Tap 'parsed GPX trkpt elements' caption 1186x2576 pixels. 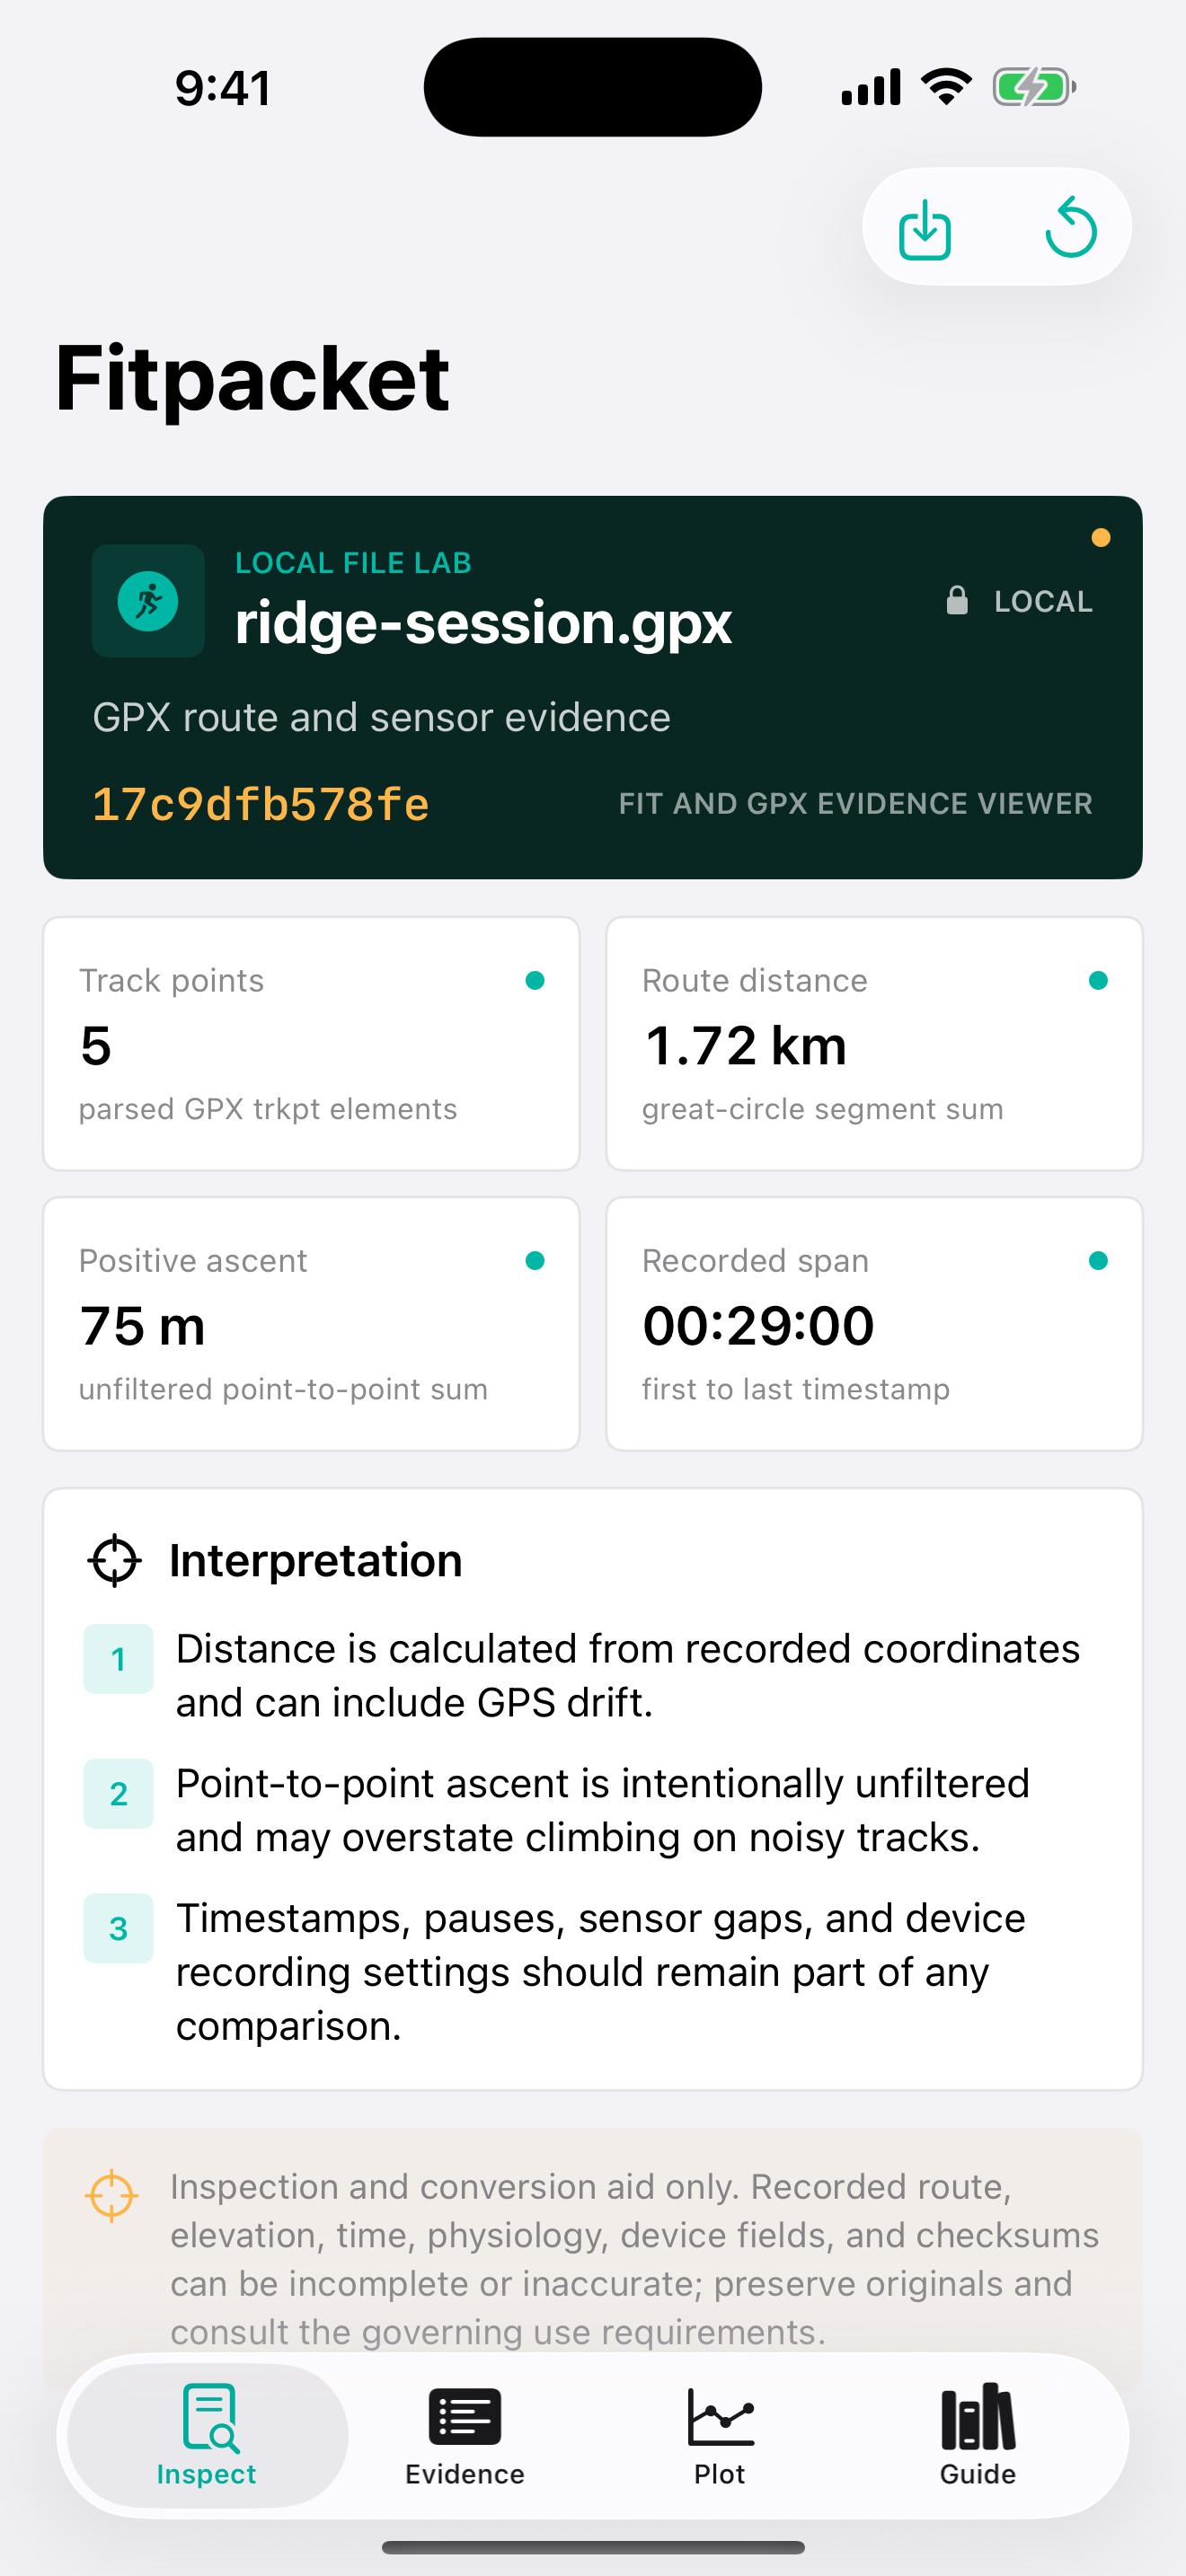[x=268, y=1109]
